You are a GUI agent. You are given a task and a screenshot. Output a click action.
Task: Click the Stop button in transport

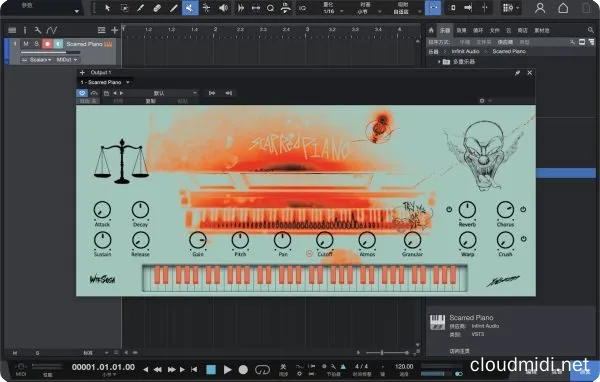click(x=211, y=369)
